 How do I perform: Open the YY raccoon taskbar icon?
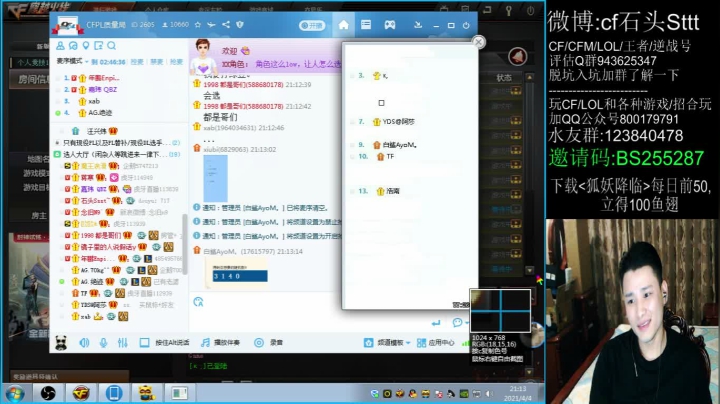click(x=146, y=393)
